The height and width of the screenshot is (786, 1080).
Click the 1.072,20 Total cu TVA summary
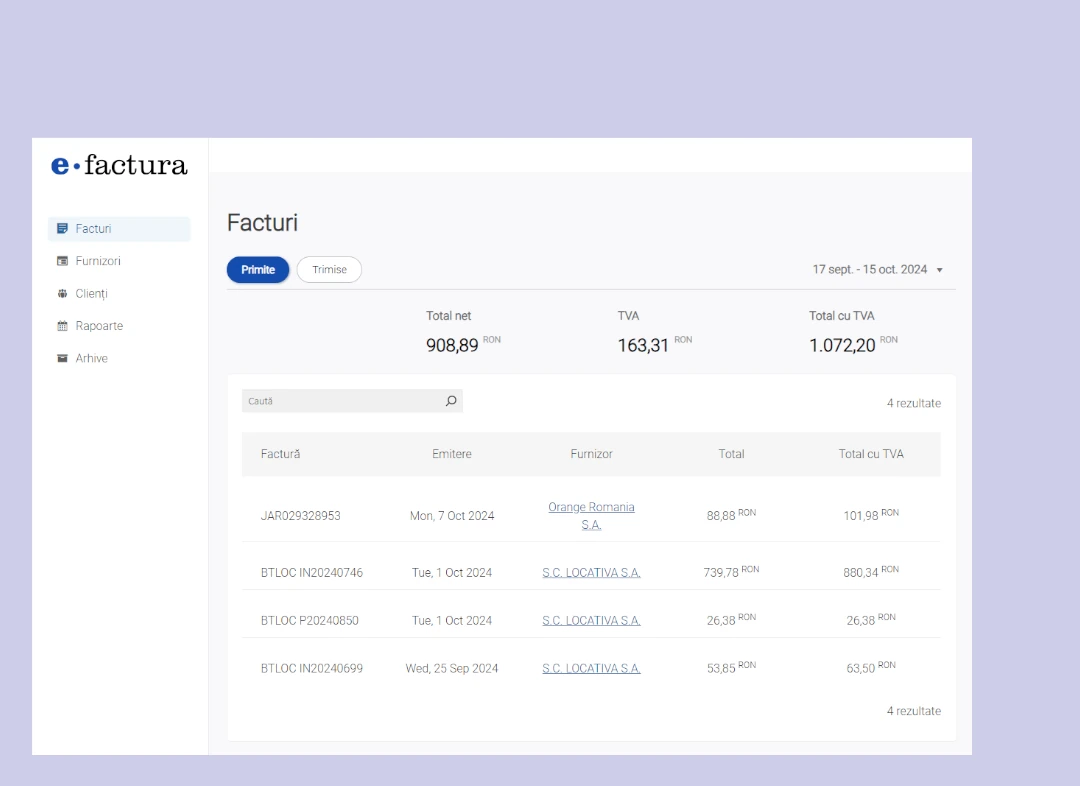tap(853, 344)
